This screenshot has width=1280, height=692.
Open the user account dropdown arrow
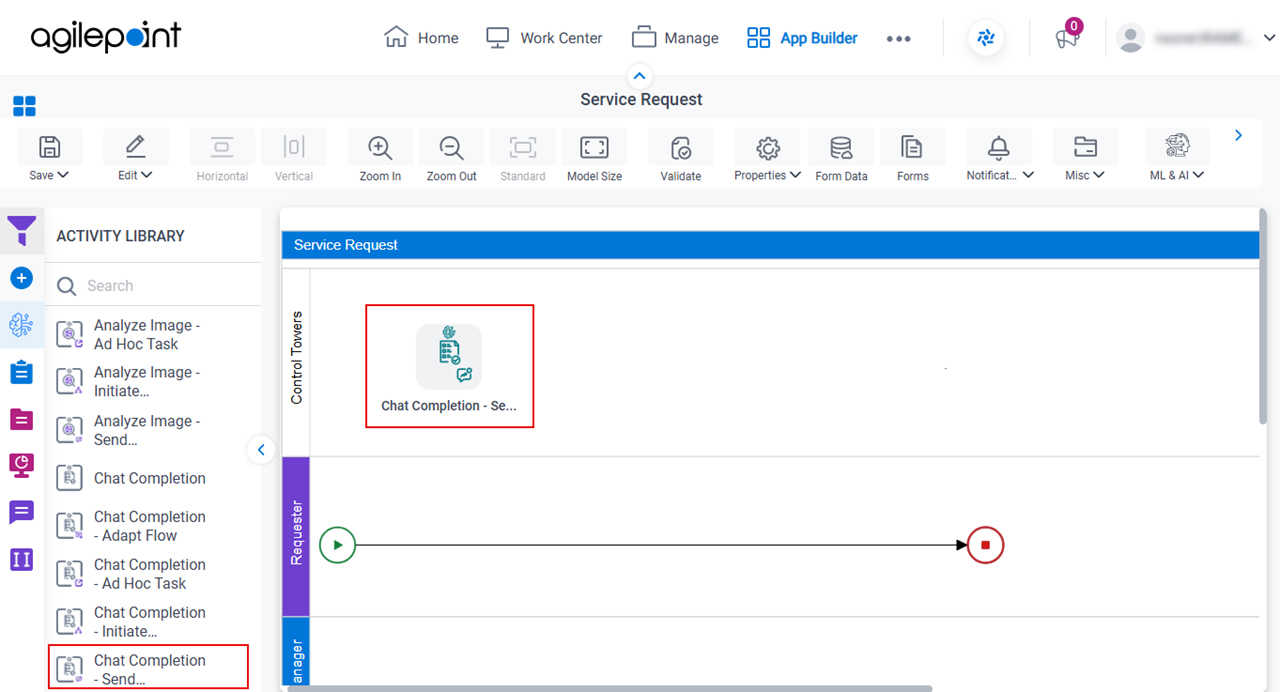[1269, 38]
